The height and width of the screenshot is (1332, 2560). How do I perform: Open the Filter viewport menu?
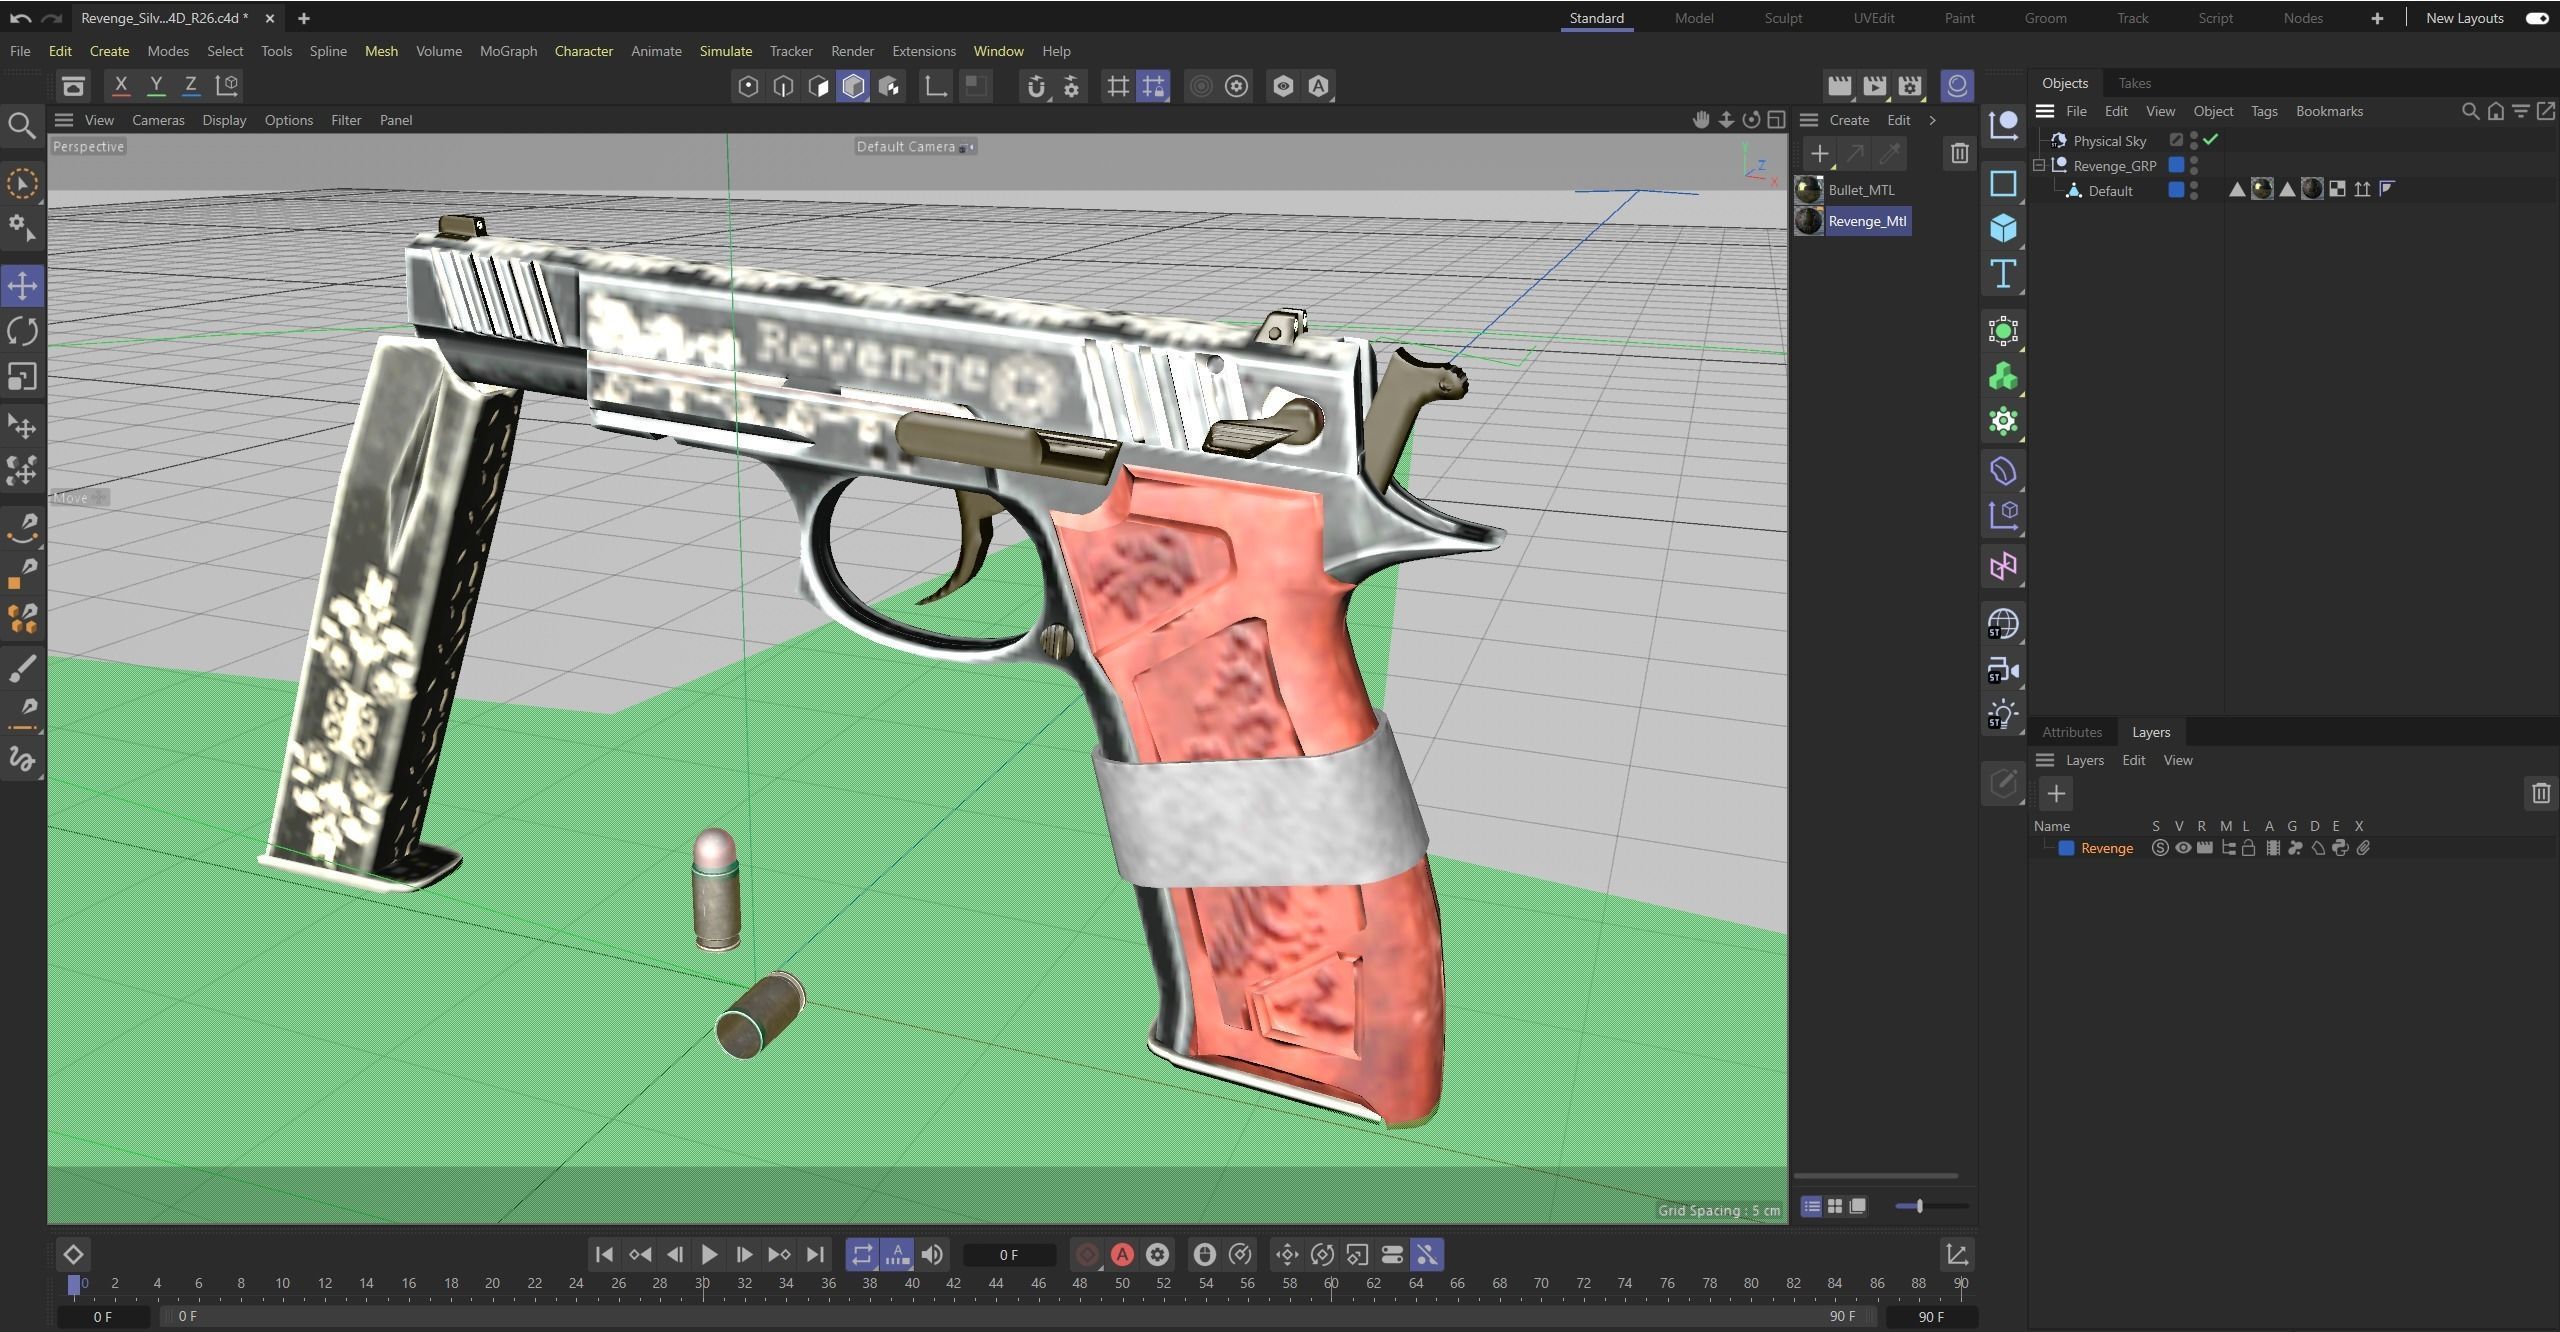pyautogui.click(x=346, y=120)
